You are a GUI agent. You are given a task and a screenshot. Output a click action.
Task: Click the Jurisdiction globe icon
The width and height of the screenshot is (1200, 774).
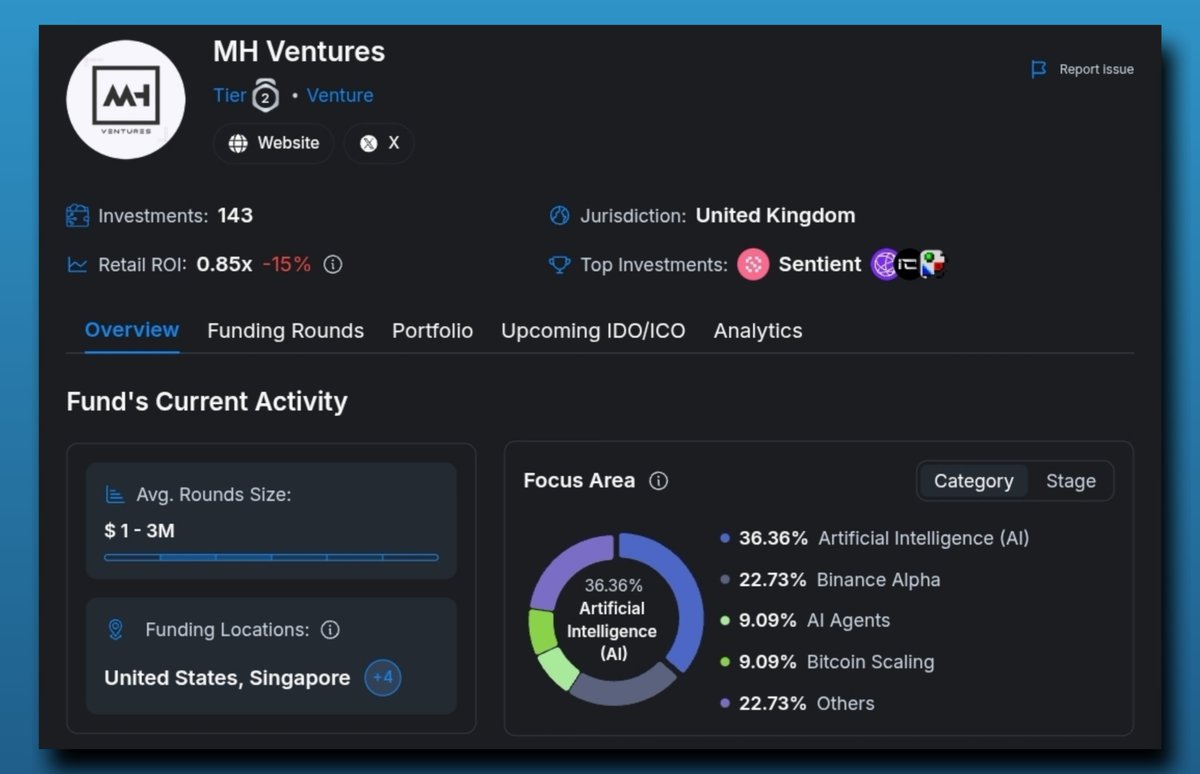560,215
